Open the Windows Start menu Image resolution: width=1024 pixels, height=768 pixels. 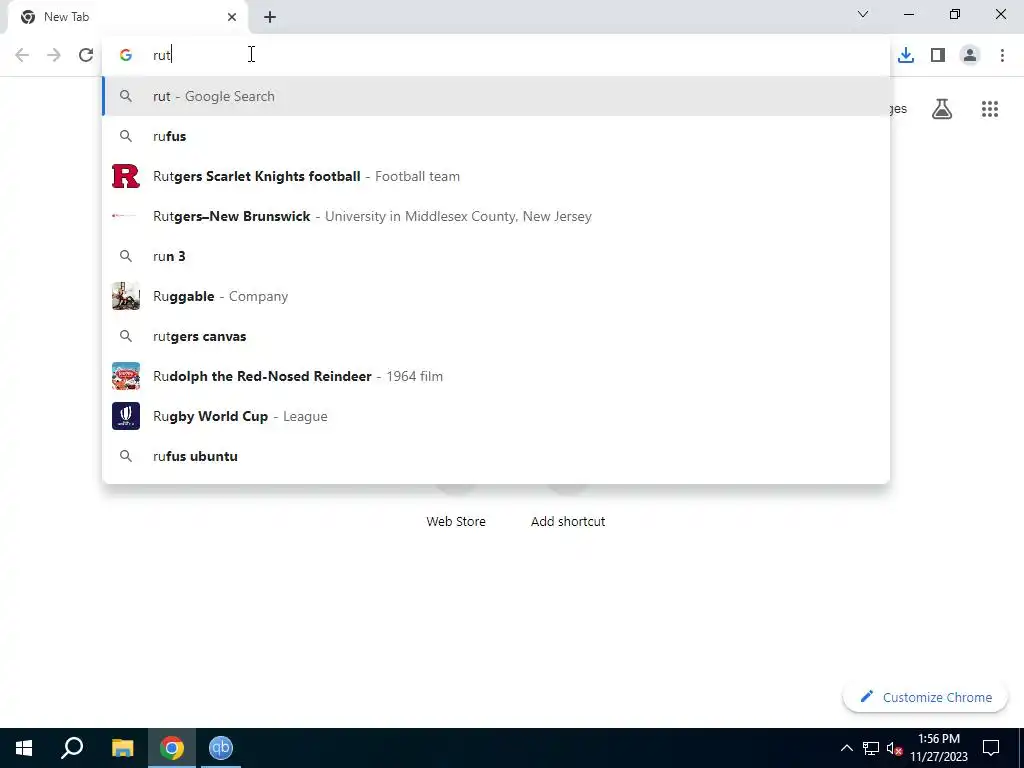point(24,748)
